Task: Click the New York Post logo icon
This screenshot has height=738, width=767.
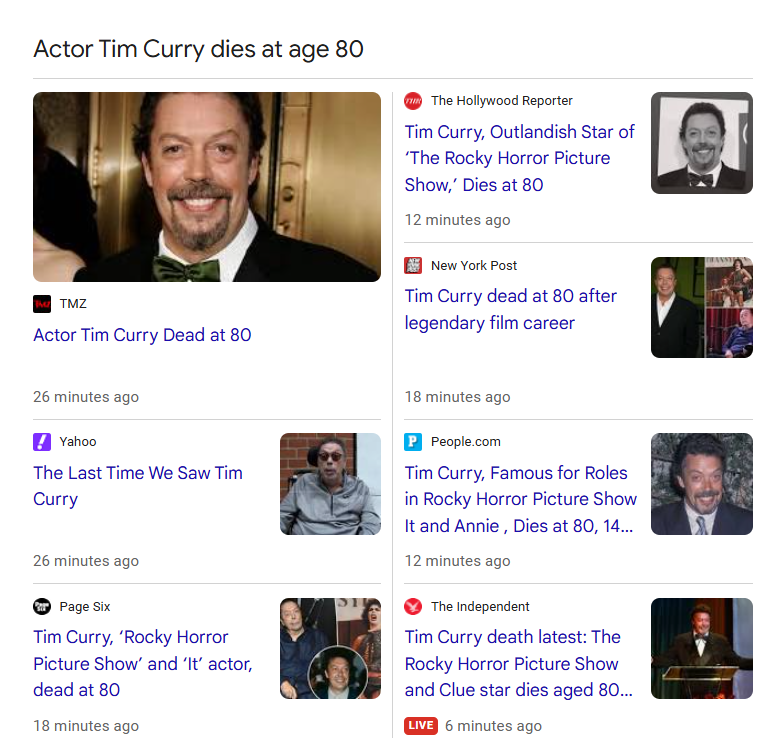Action: click(413, 266)
